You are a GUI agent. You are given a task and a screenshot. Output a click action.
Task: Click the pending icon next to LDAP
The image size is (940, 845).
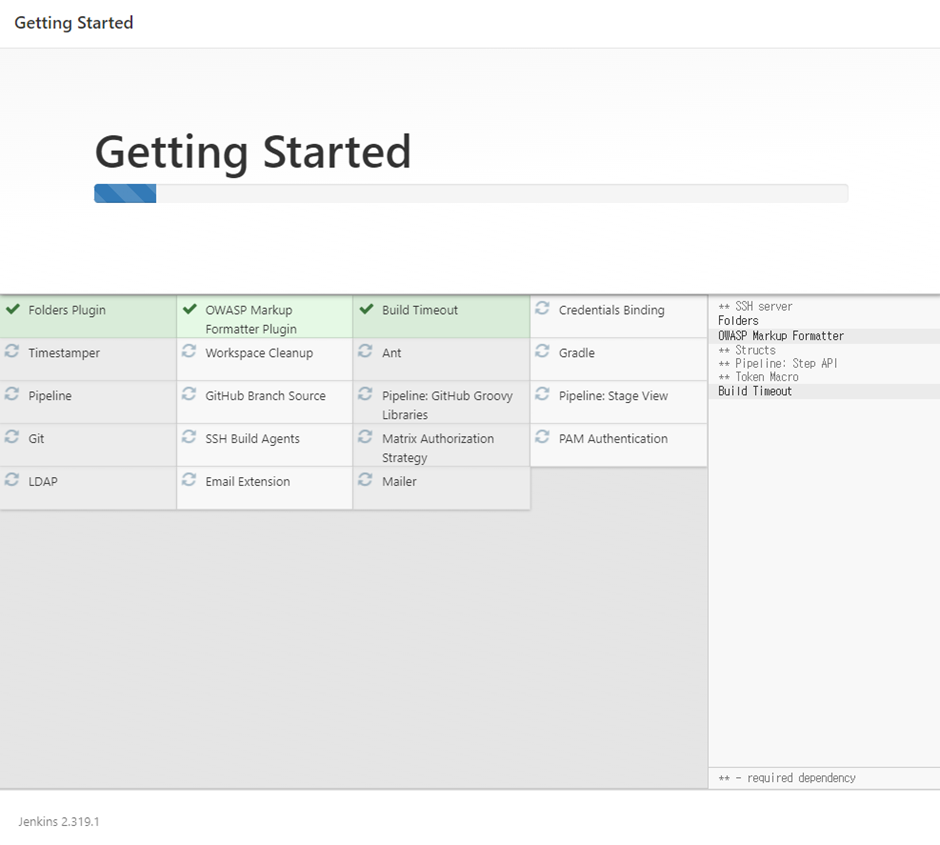point(12,480)
